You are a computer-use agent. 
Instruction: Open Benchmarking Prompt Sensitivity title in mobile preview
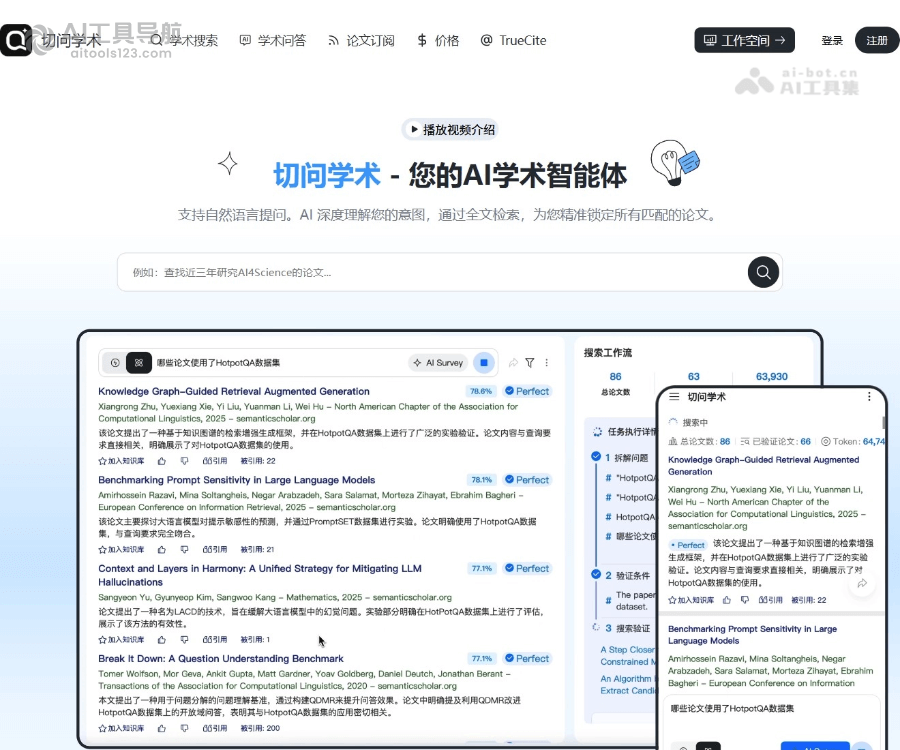(x=752, y=635)
